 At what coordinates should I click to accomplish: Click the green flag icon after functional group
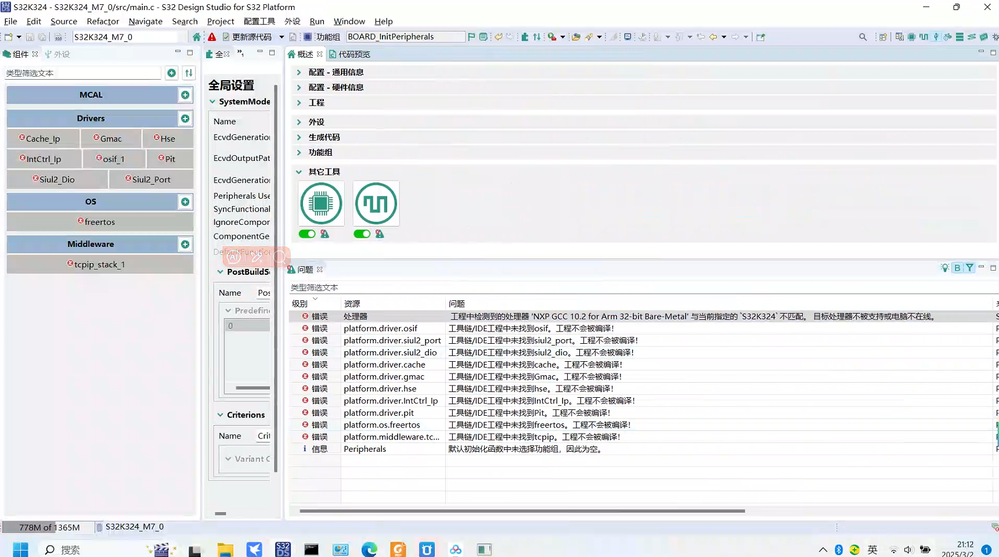pyautogui.click(x=471, y=37)
